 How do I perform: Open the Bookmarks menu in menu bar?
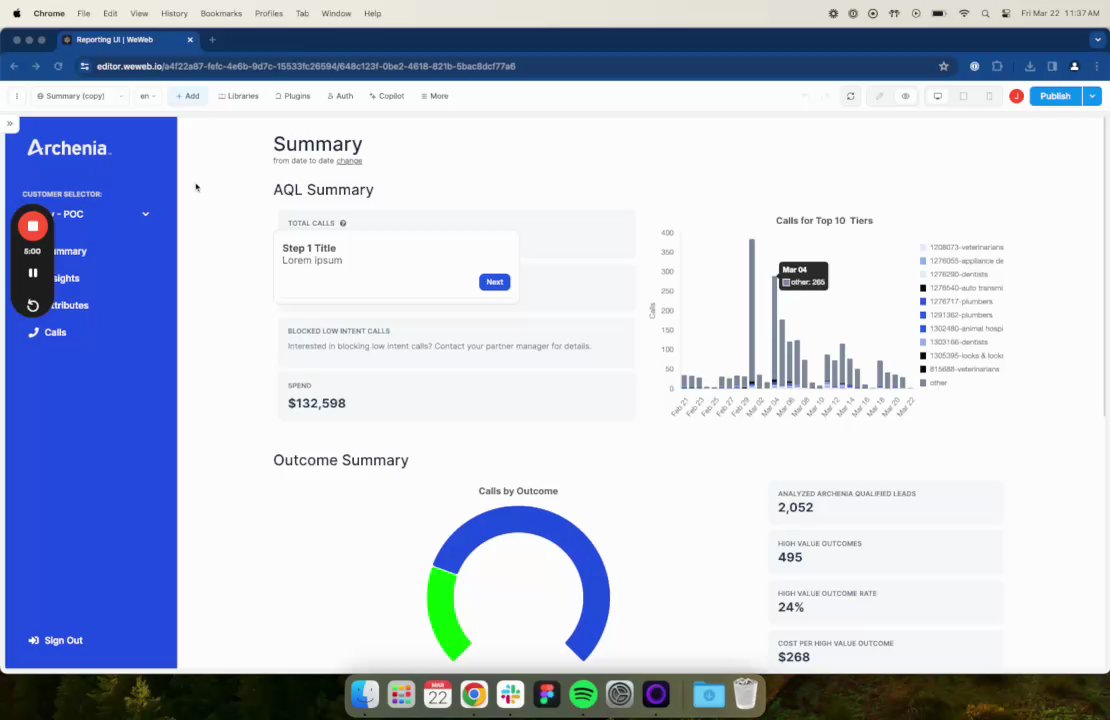[221, 13]
